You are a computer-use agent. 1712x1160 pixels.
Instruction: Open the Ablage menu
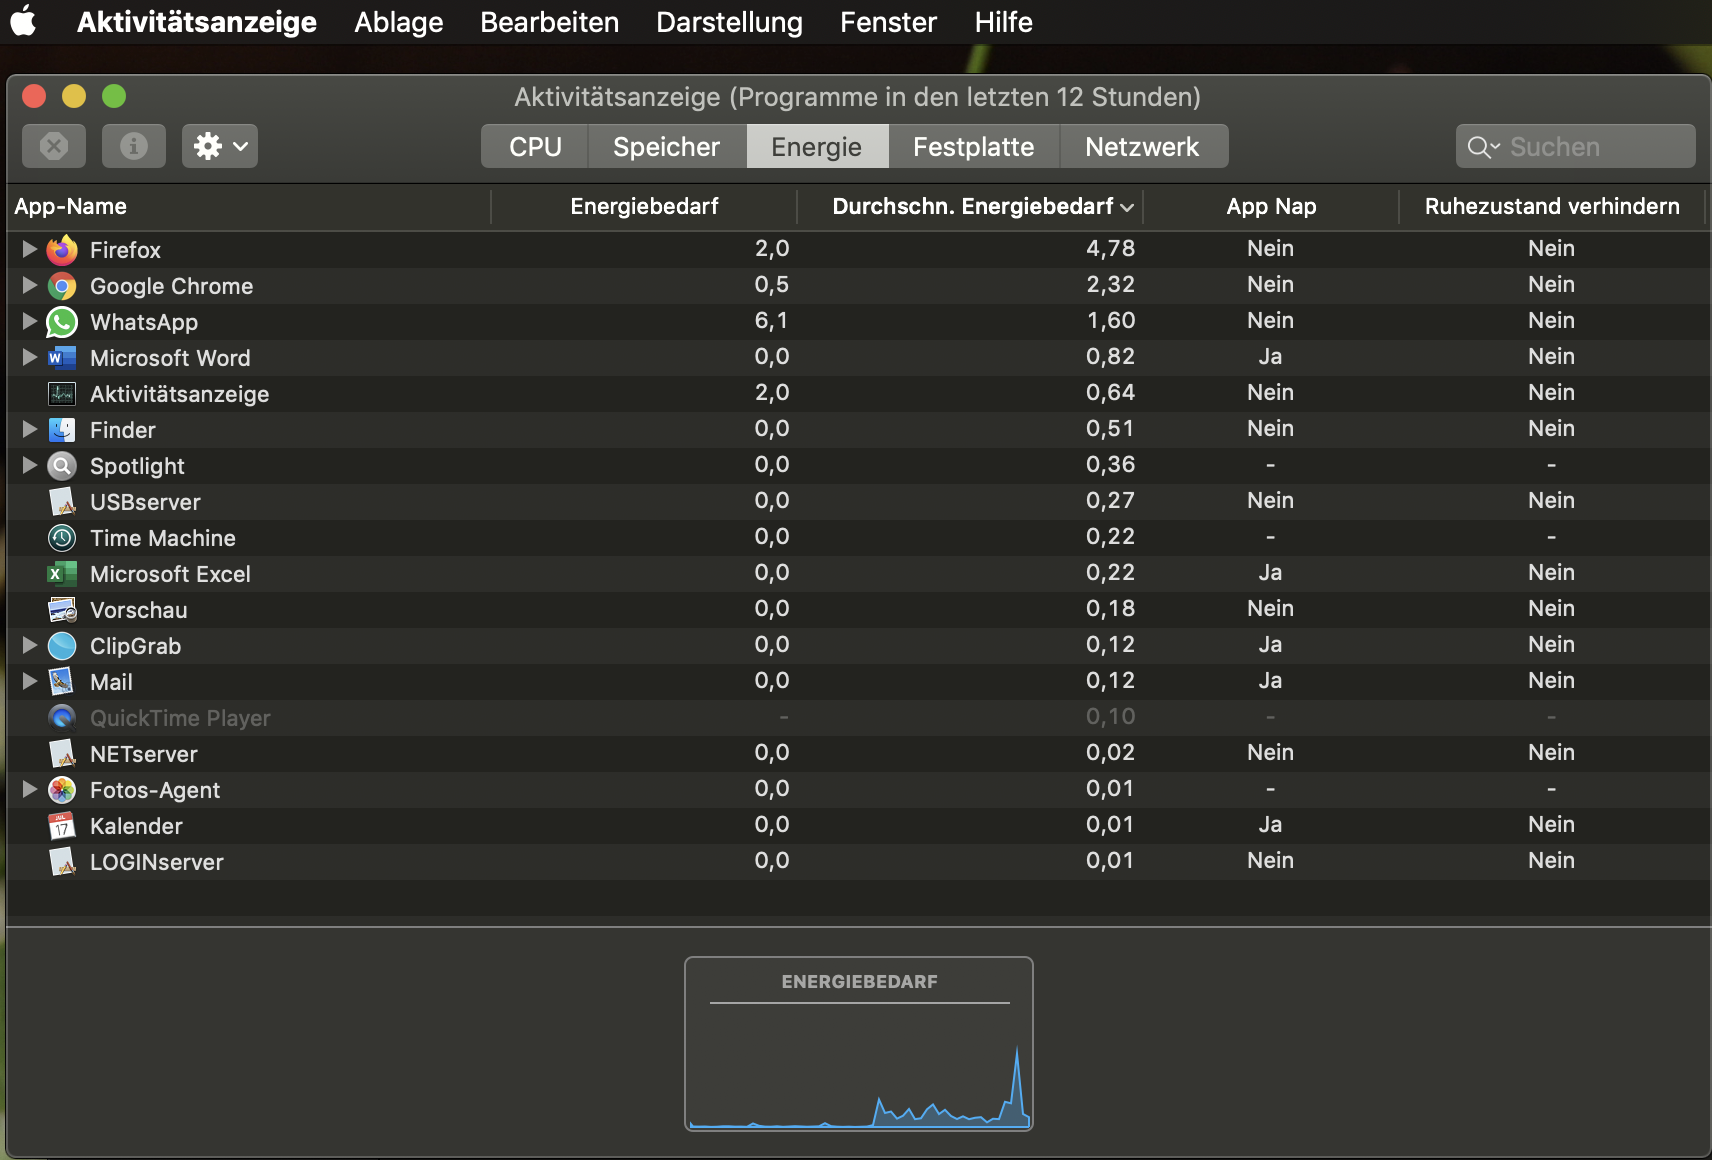pos(399,22)
